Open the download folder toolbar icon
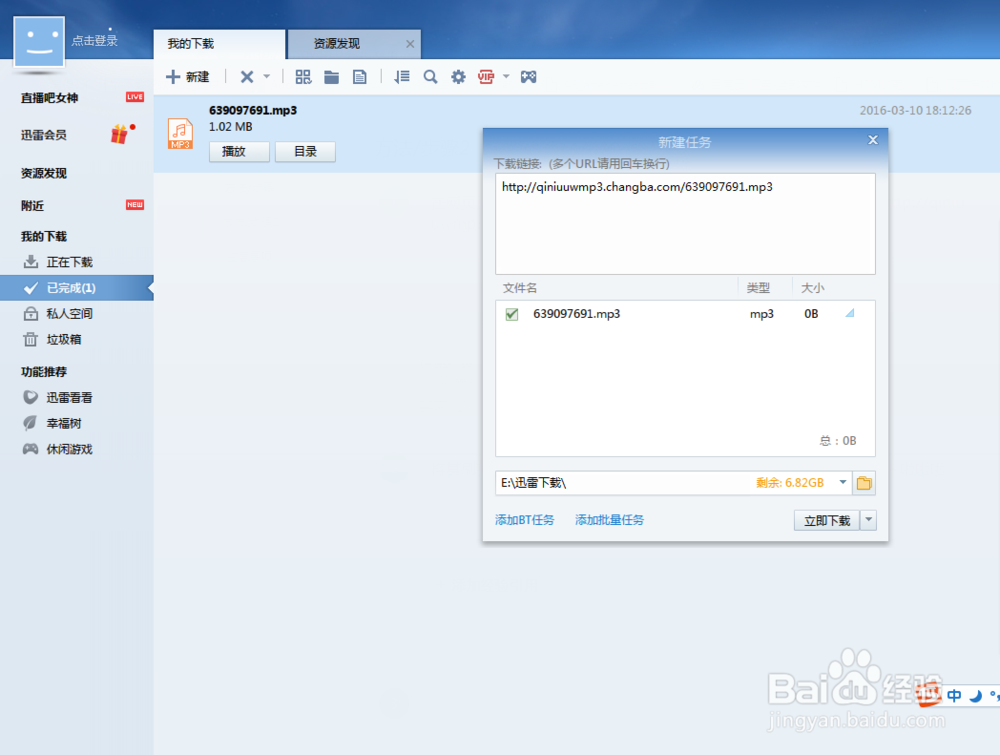 tap(331, 77)
